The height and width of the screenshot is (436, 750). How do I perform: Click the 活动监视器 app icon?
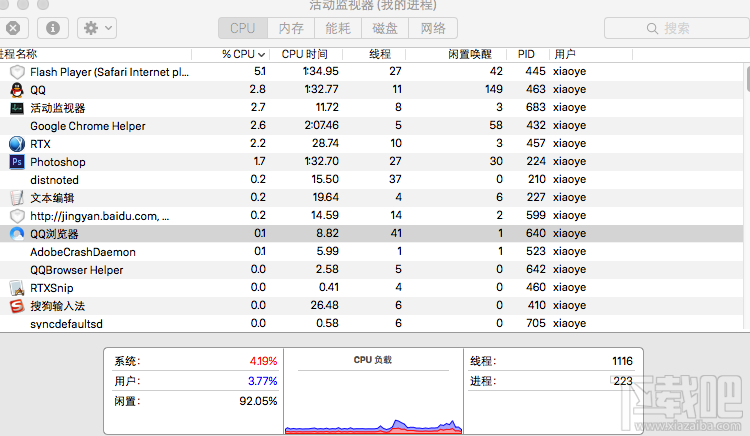point(17,108)
